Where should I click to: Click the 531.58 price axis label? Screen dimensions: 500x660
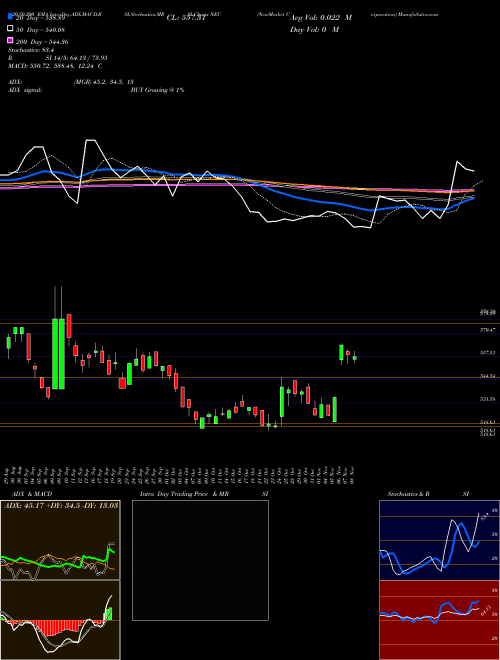488,399
